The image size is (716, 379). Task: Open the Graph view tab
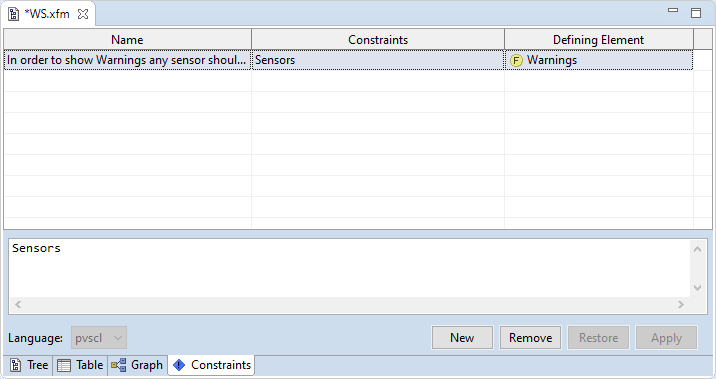pyautogui.click(x=137, y=365)
